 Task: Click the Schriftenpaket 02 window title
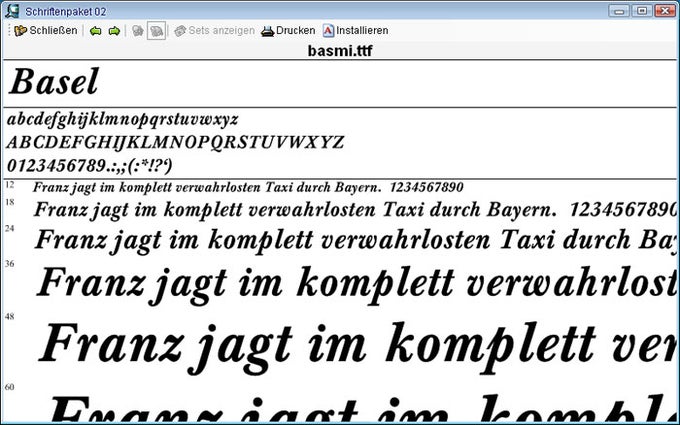pyautogui.click(x=65, y=11)
